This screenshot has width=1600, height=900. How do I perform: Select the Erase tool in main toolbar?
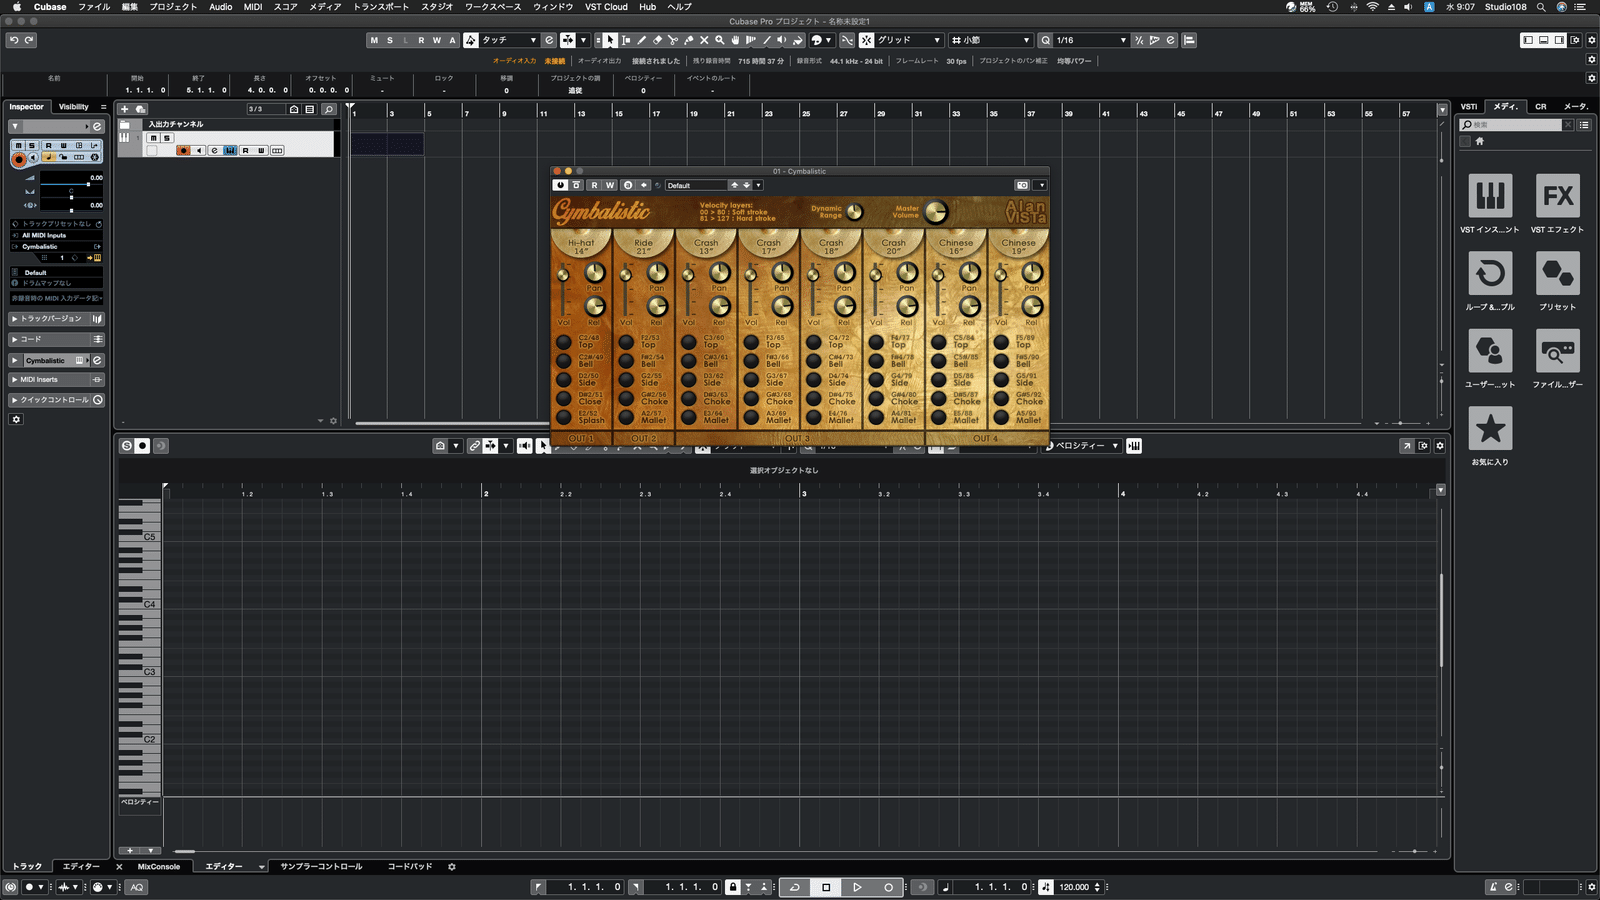[657, 40]
